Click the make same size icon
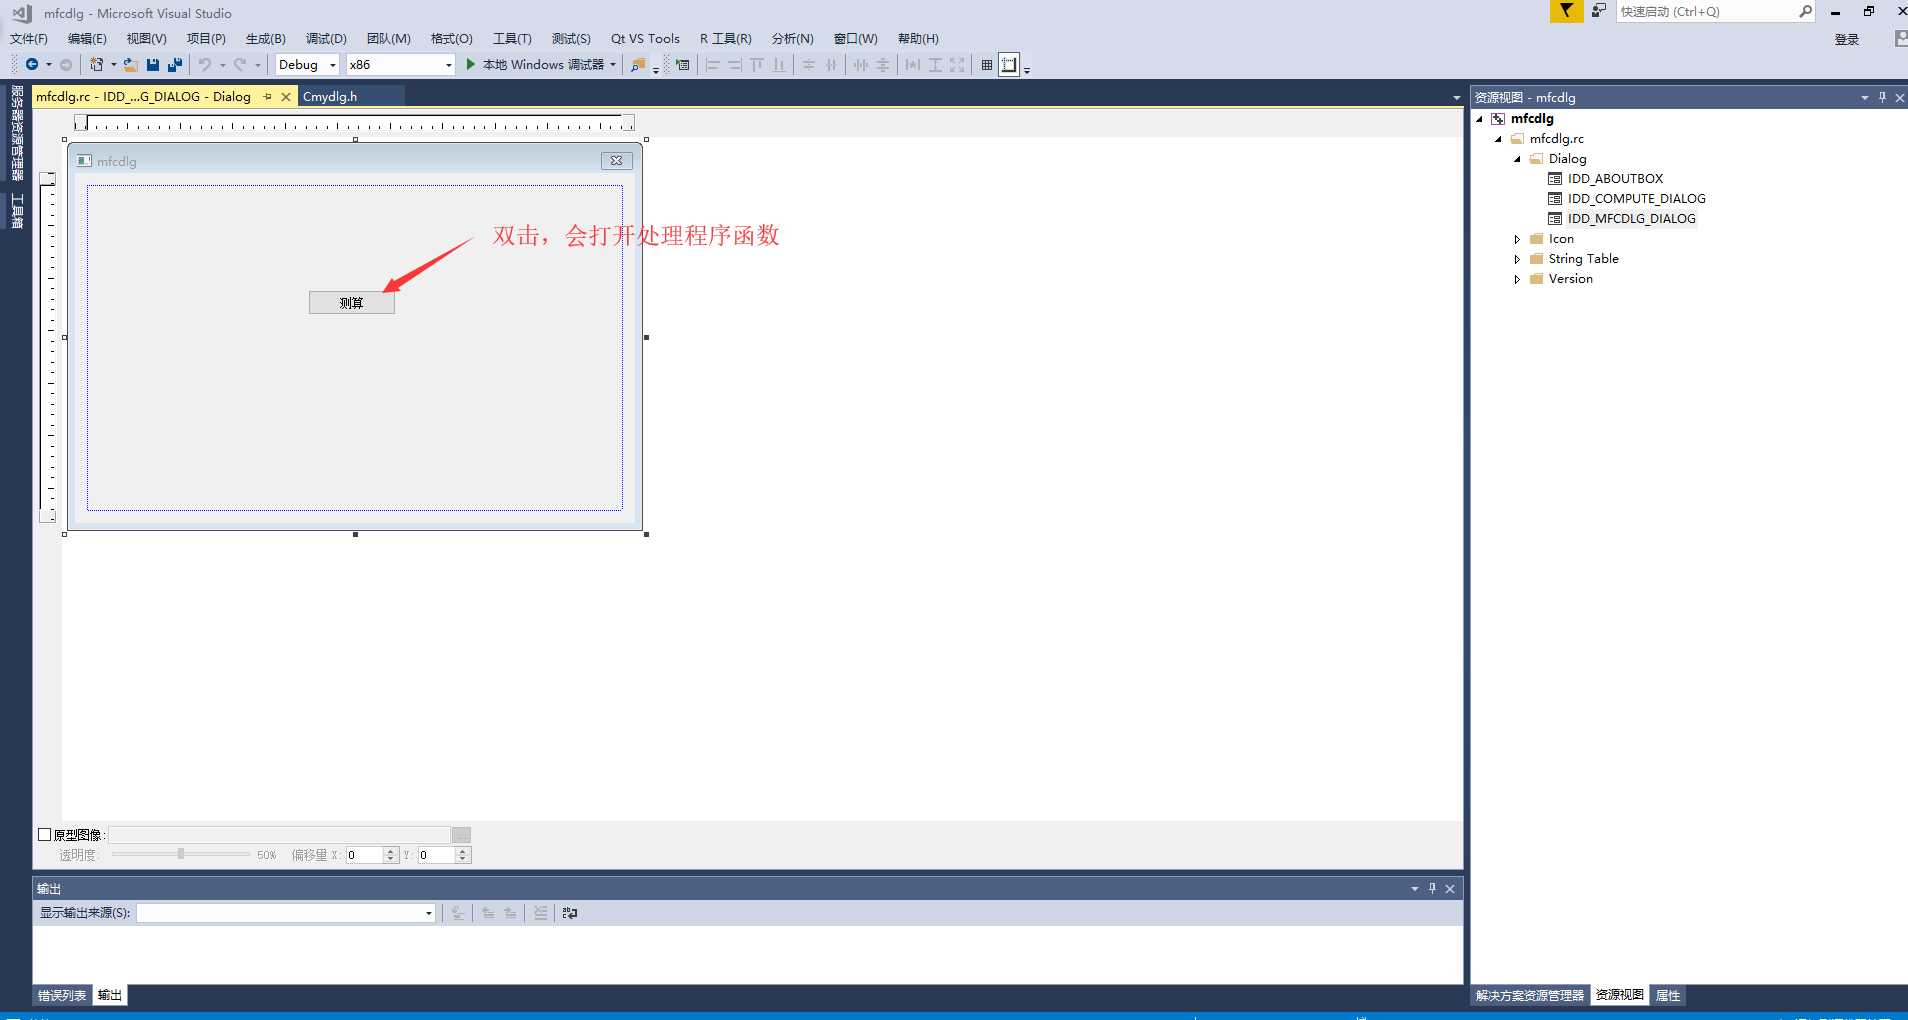The width and height of the screenshot is (1908, 1020). click(x=957, y=65)
